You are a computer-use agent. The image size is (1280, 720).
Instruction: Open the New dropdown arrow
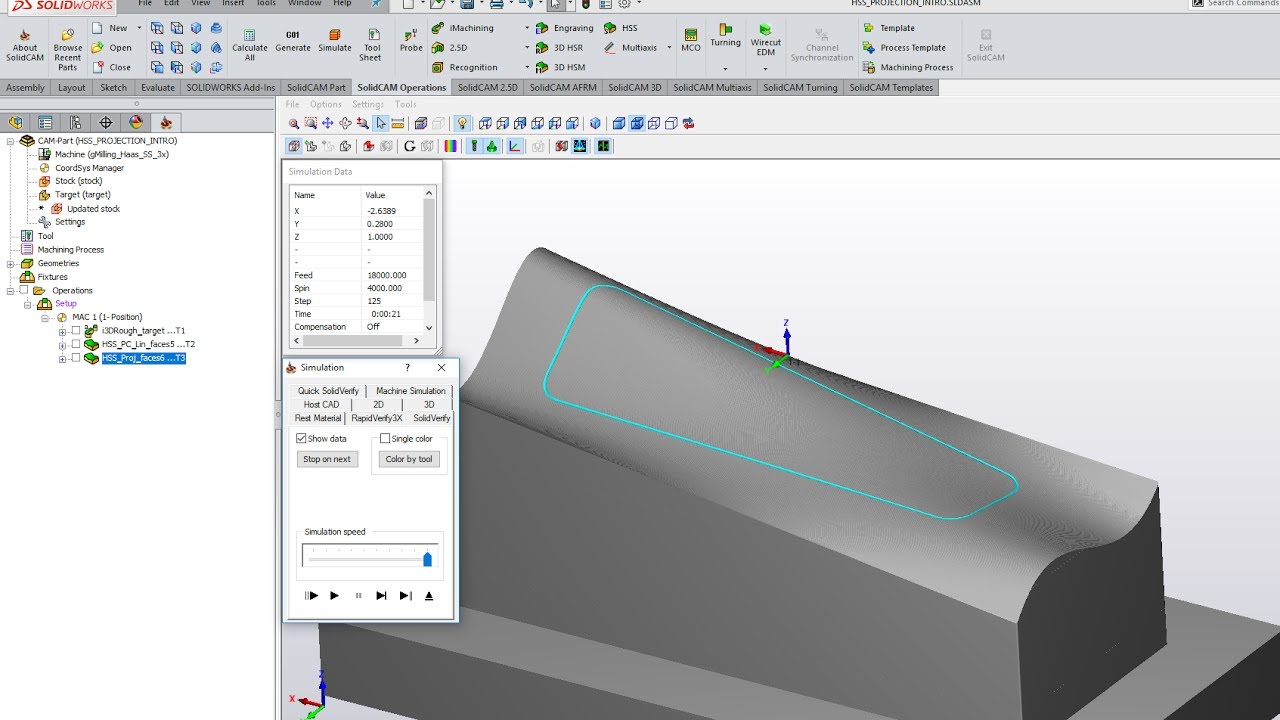pyautogui.click(x=137, y=28)
